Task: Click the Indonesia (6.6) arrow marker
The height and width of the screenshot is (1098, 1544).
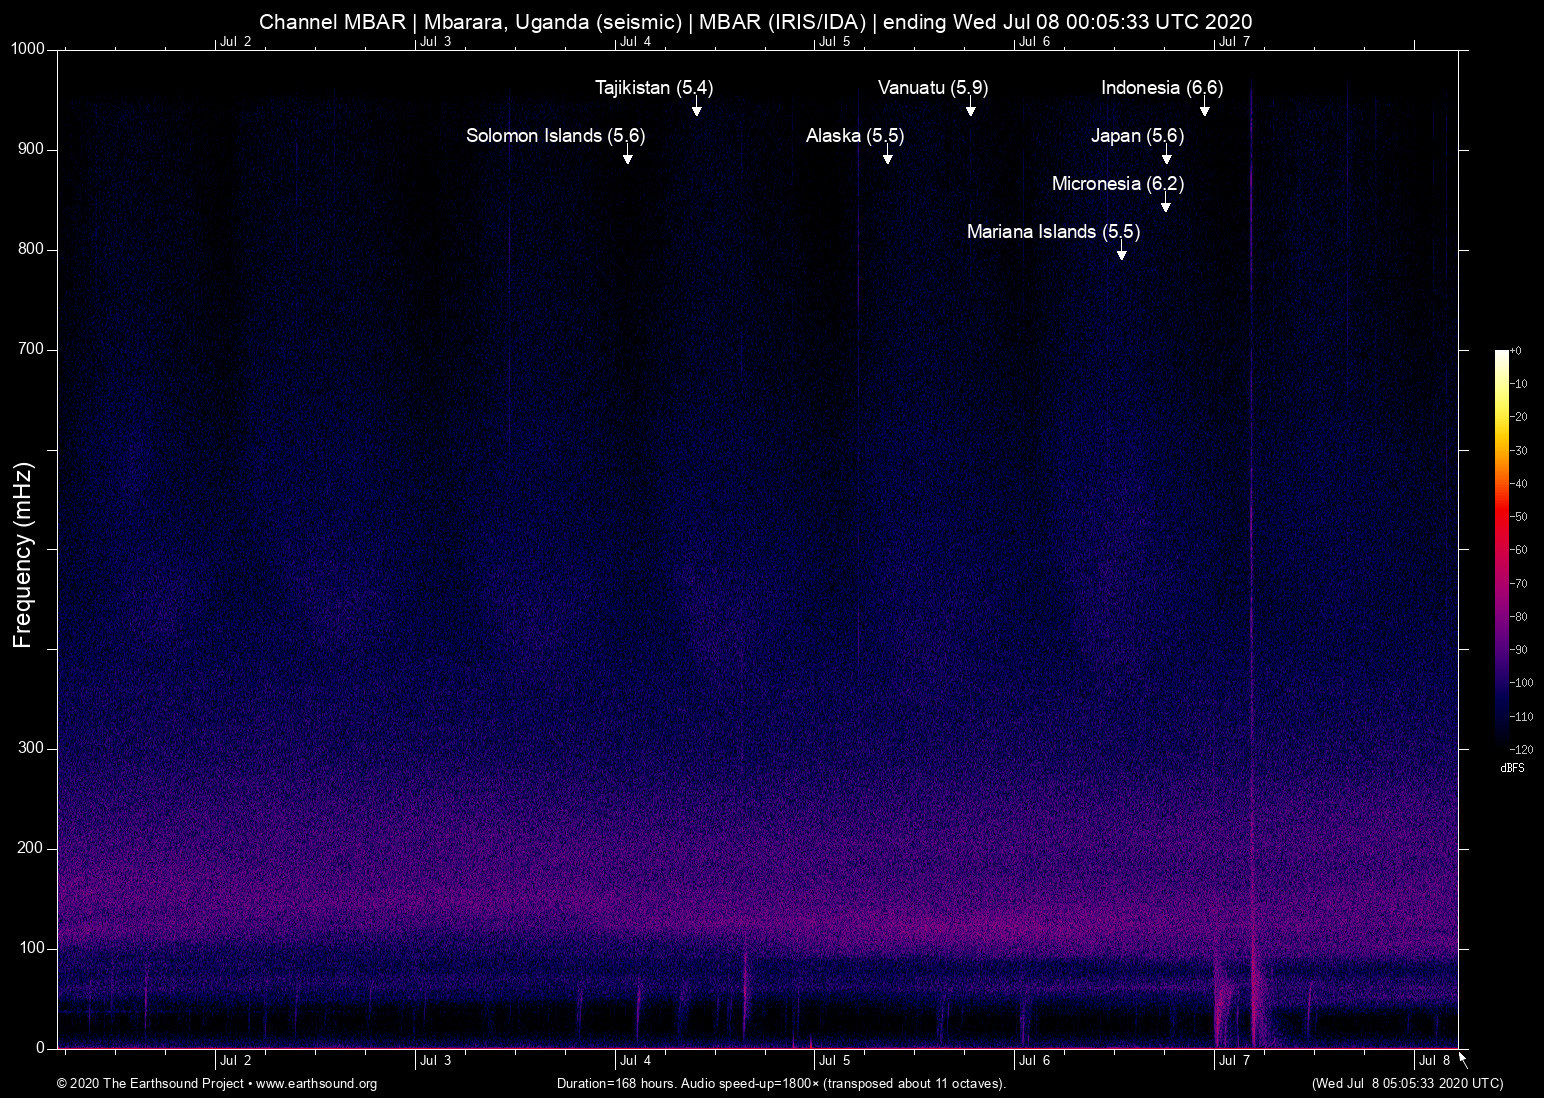Action: pyautogui.click(x=1204, y=109)
